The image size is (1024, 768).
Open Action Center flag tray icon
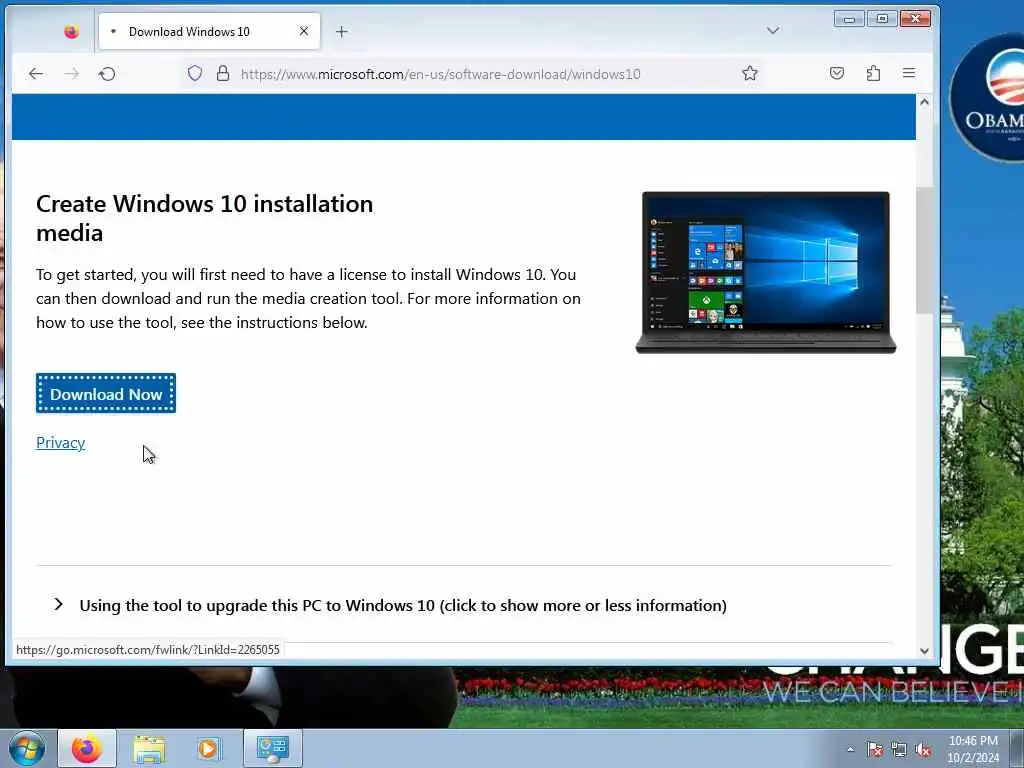coord(874,750)
